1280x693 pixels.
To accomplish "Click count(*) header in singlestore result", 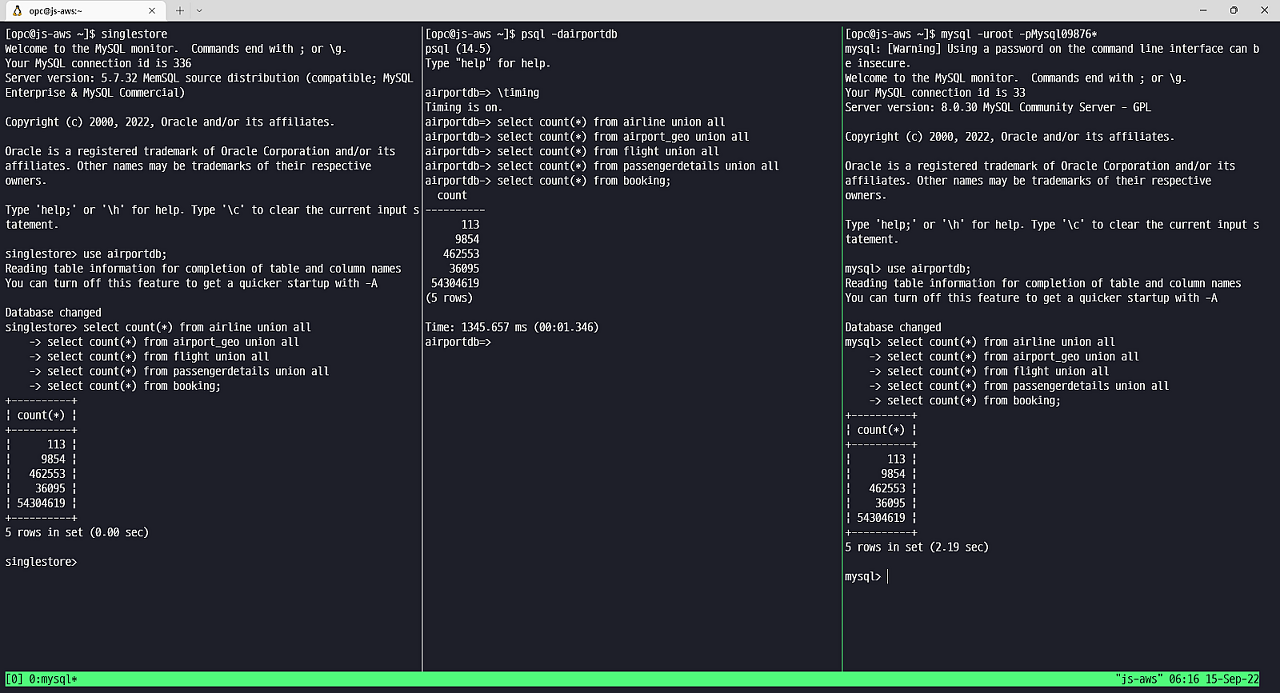I will [x=41, y=415].
